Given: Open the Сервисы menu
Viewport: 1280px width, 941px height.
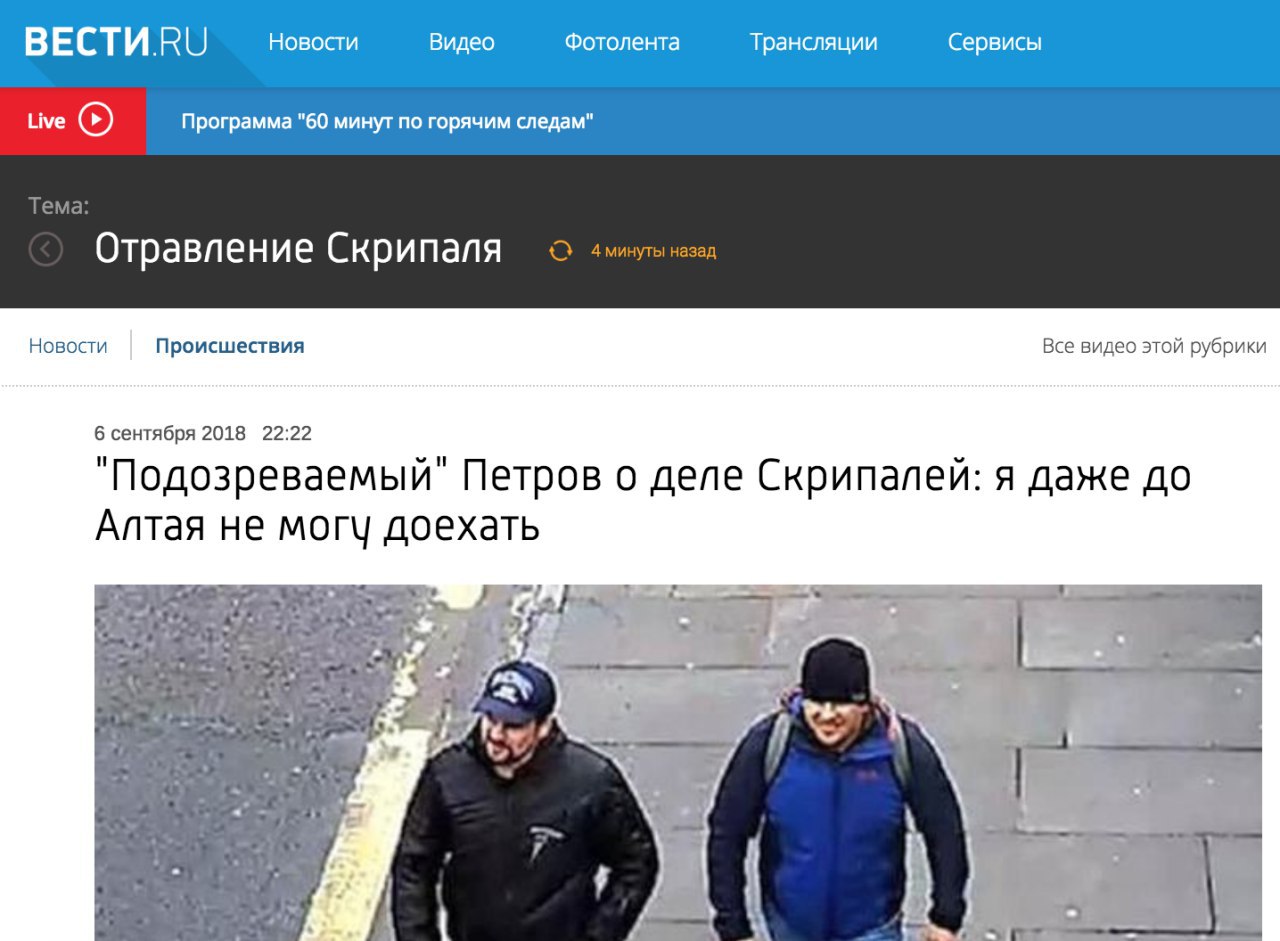Looking at the screenshot, I should [x=995, y=42].
